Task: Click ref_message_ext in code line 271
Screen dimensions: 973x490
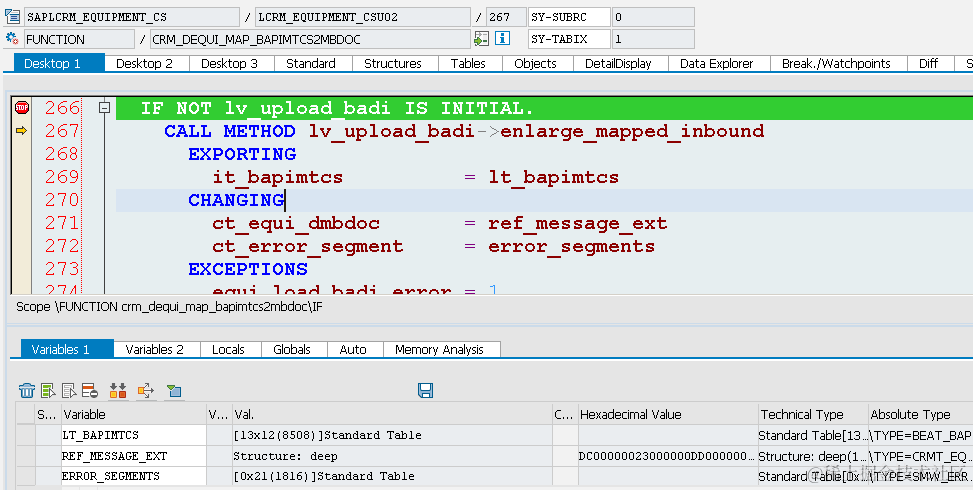Action: [x=578, y=223]
